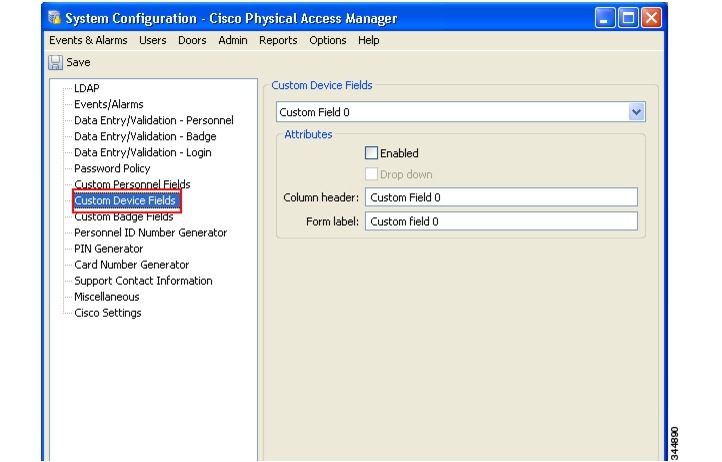Select Personnel ID Number Generator
The width and height of the screenshot is (722, 462).
pyautogui.click(x=151, y=233)
